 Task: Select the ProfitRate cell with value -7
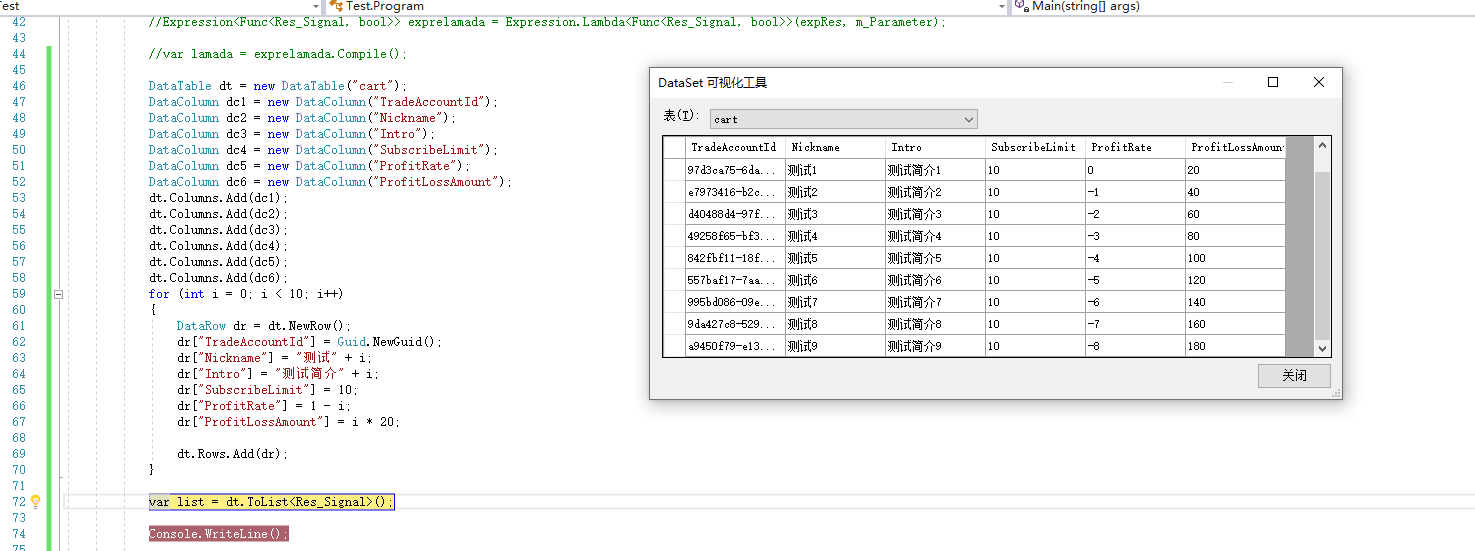point(1135,324)
